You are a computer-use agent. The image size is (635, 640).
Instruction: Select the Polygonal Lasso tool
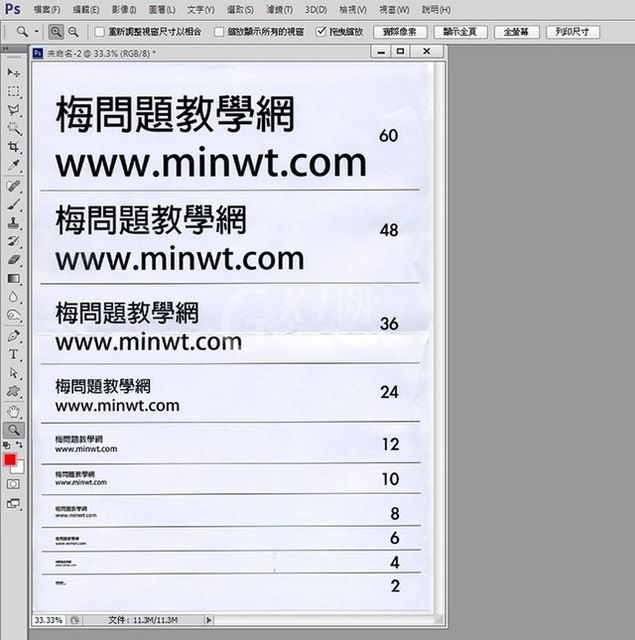[13, 110]
